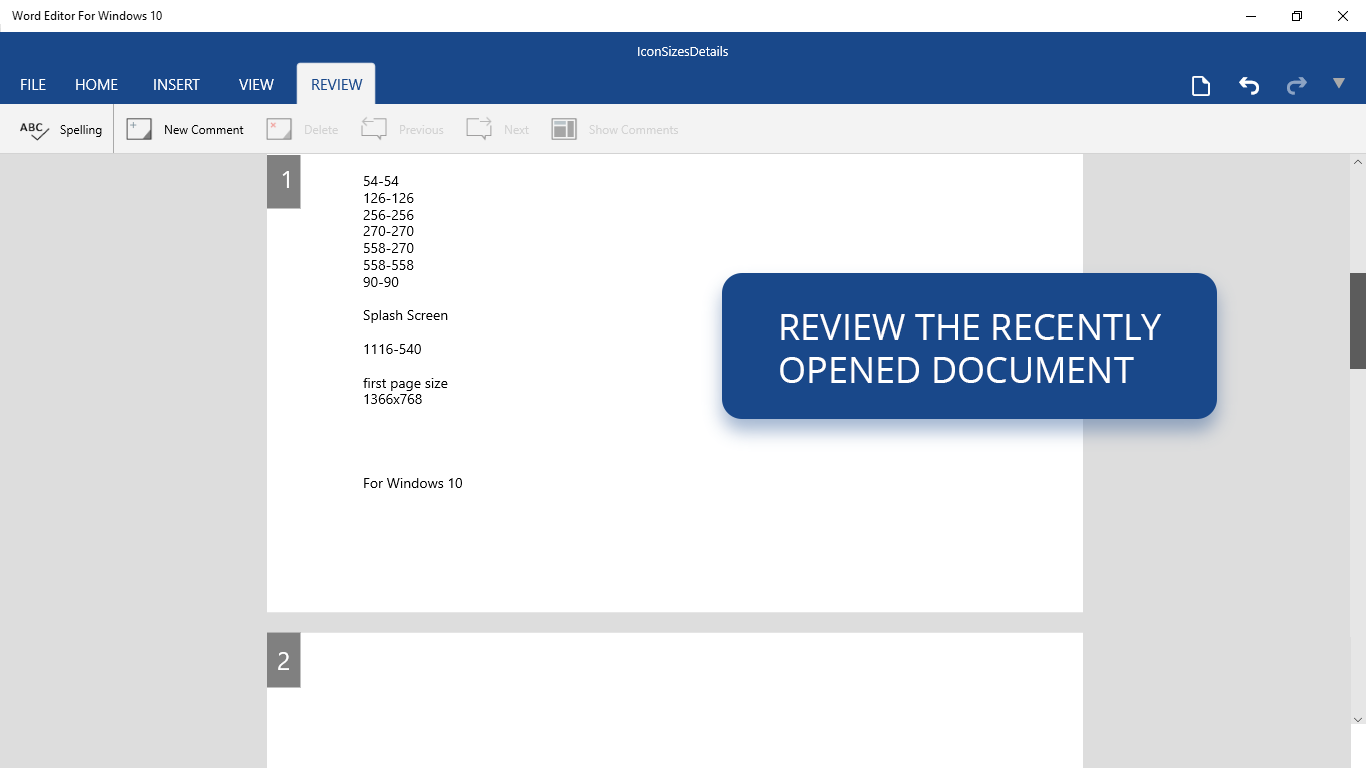Click page 2 number marker
The width and height of the screenshot is (1366, 768).
point(284,660)
